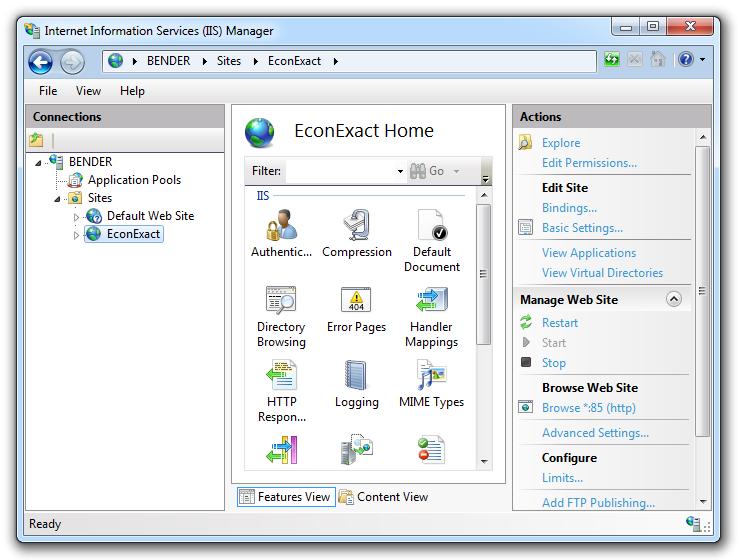
Task: Click Sites in the address breadcrumb
Action: point(229,61)
